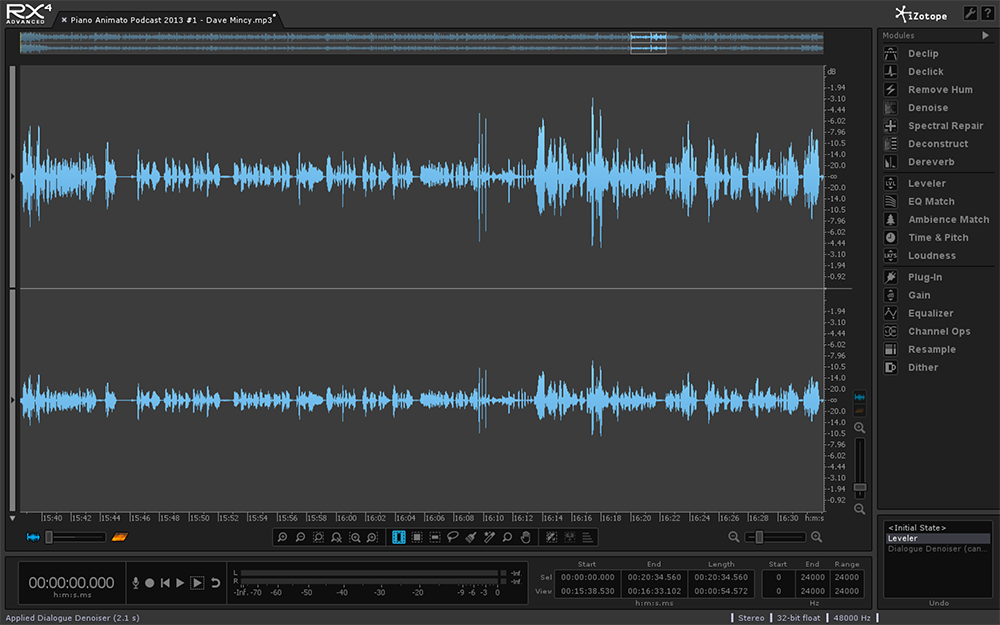The height and width of the screenshot is (625, 1000).
Task: Collapse the channel area with bottom-left triangle
Action: pos(12,518)
